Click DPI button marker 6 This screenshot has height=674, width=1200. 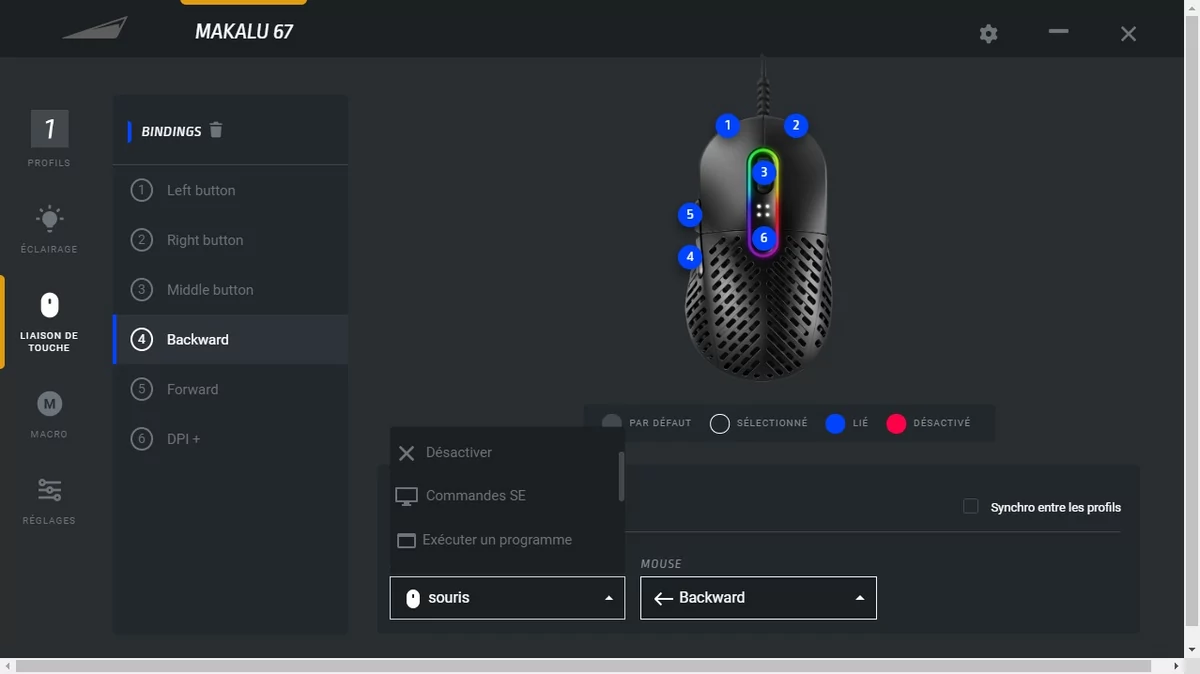tap(764, 238)
